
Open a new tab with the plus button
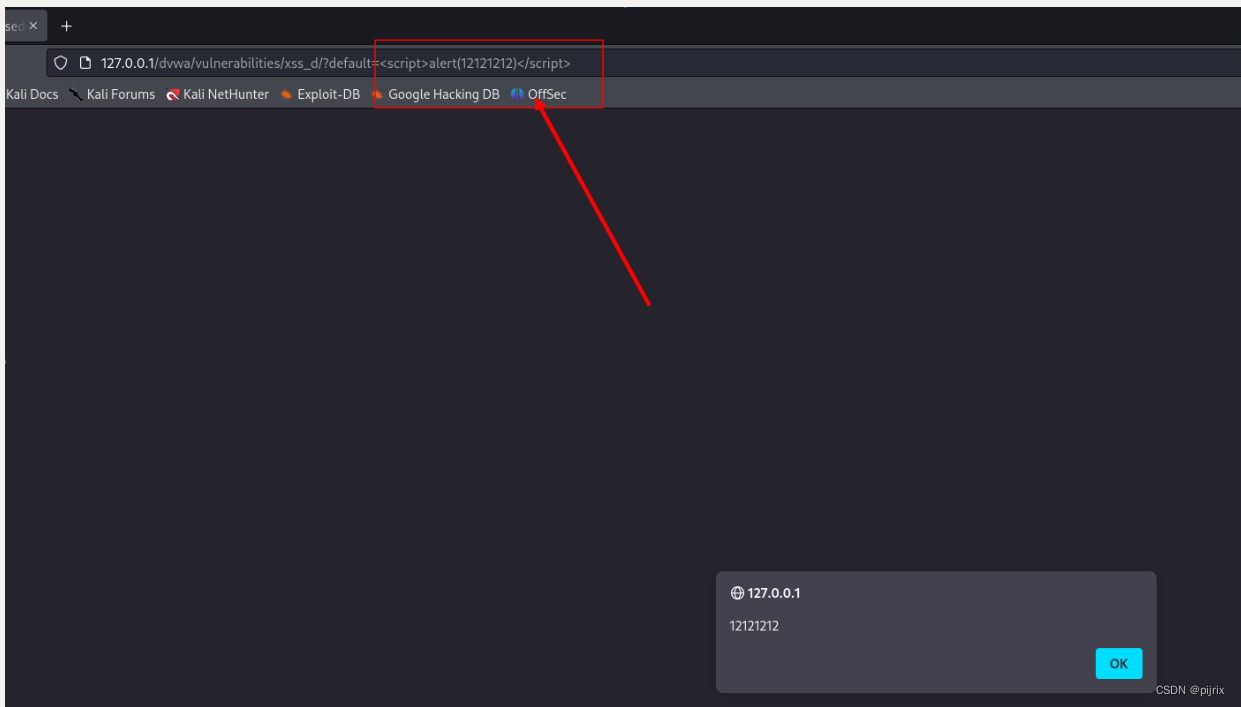coord(67,26)
